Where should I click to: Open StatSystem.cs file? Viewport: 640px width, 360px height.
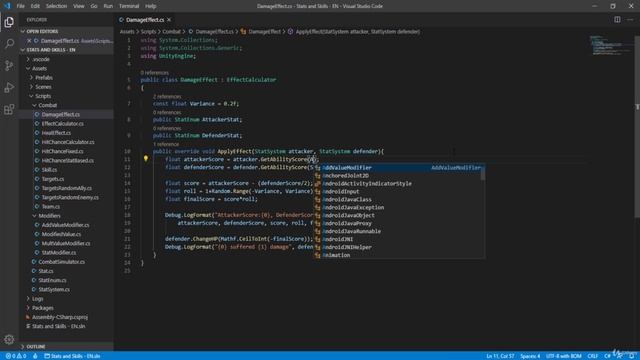pyautogui.click(x=54, y=289)
